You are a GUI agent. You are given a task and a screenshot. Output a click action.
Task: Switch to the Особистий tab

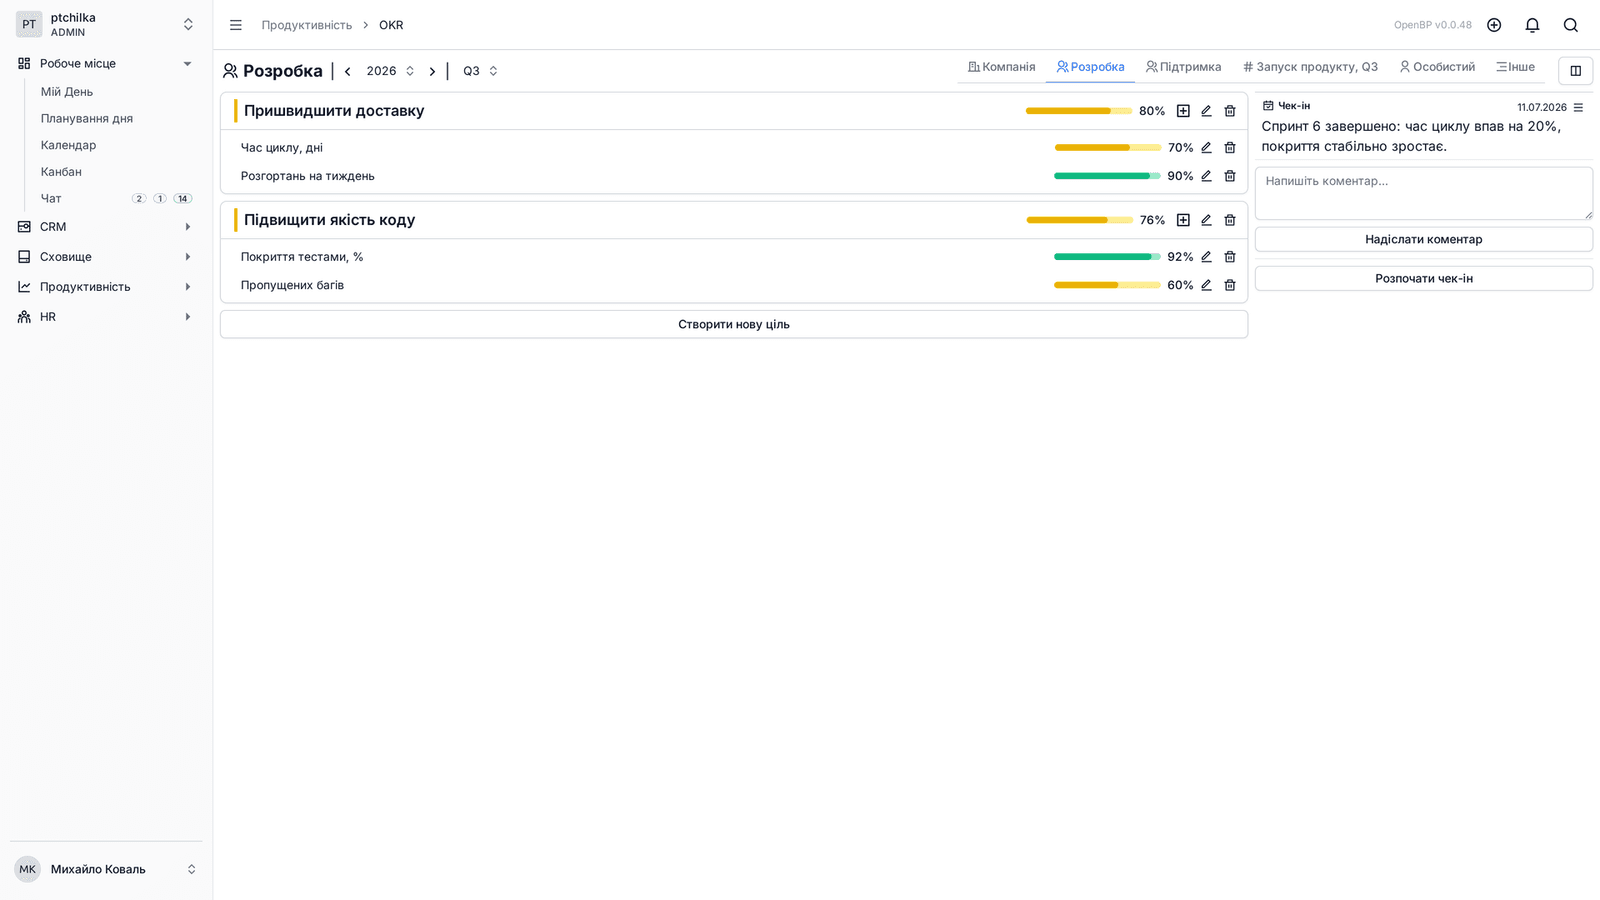1437,67
